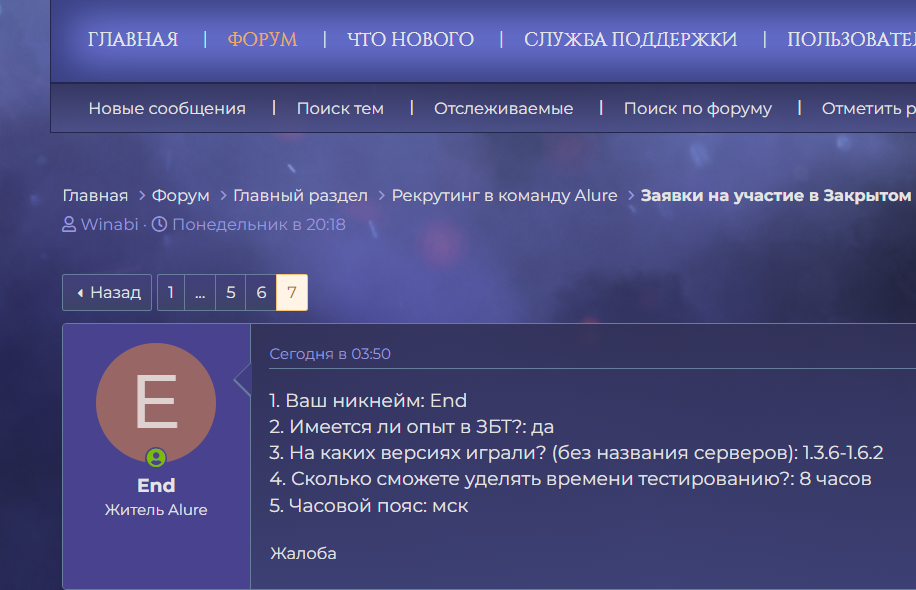Jump to page 6
This screenshot has height=590, width=916.
(261, 293)
